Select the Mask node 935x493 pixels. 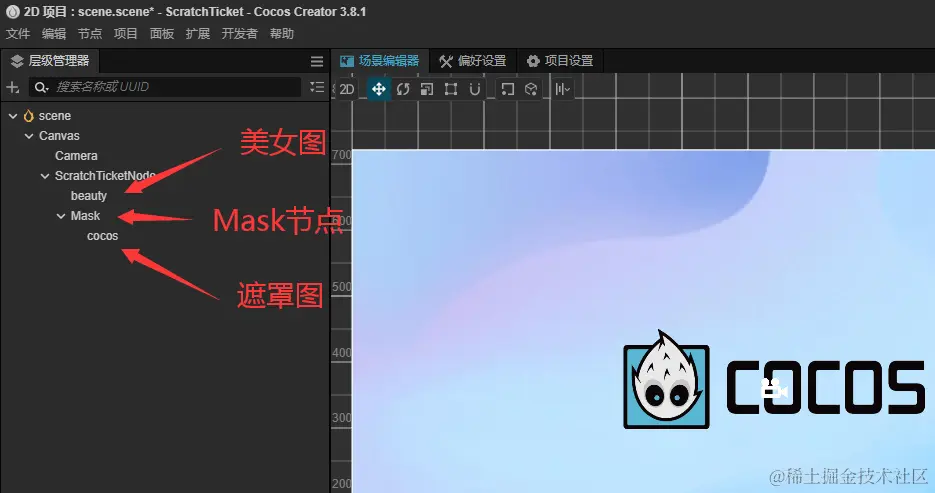[x=85, y=216]
